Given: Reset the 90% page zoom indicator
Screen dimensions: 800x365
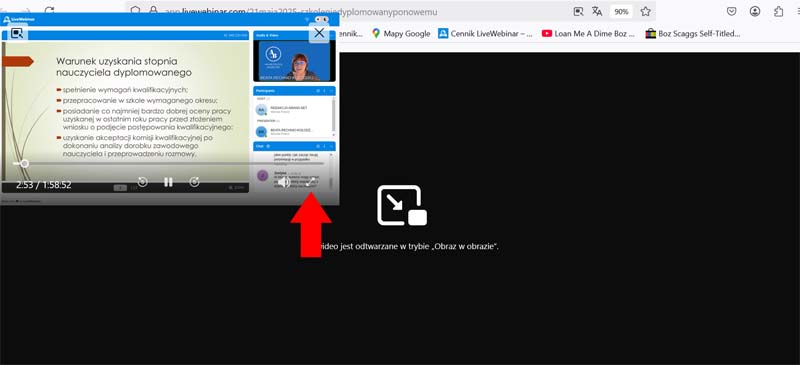Looking at the screenshot, I should coord(621,11).
